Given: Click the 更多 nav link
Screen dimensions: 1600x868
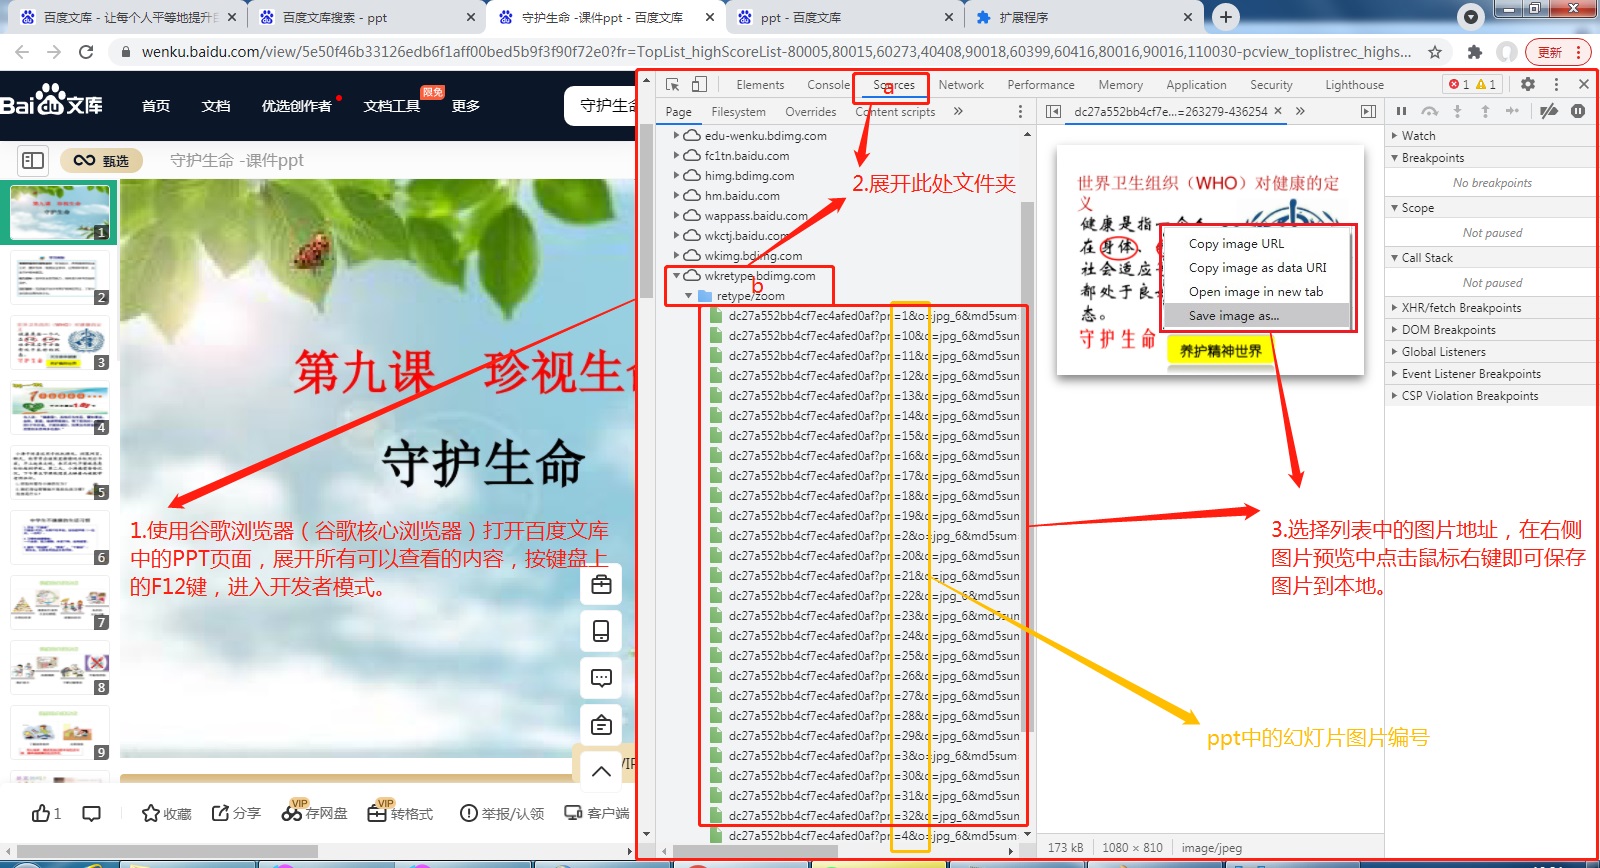Looking at the screenshot, I should (x=466, y=106).
